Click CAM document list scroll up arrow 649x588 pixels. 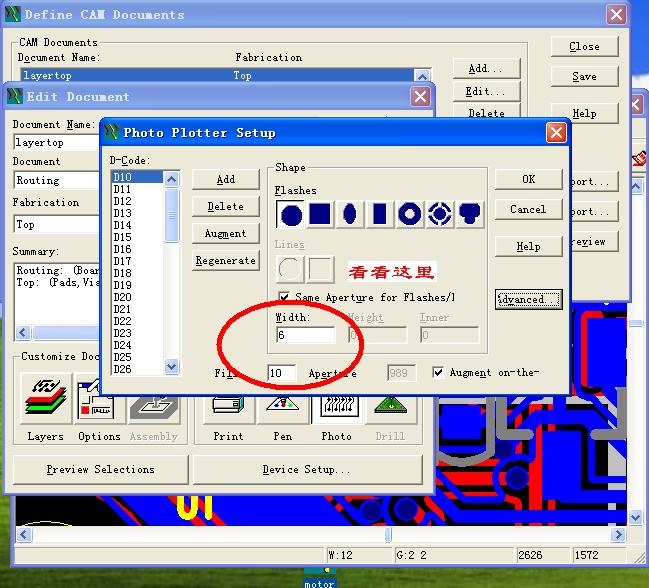point(422,76)
